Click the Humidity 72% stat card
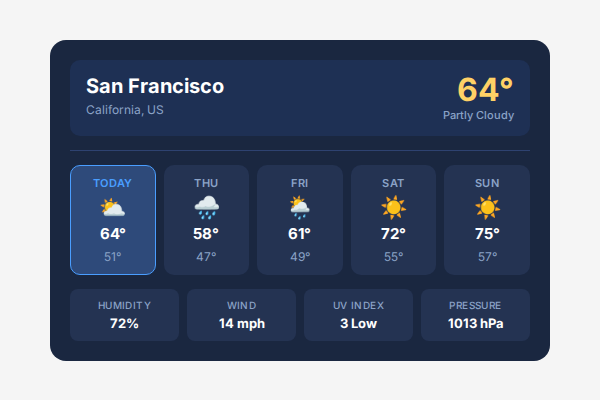The height and width of the screenshot is (400, 600). 124,315
